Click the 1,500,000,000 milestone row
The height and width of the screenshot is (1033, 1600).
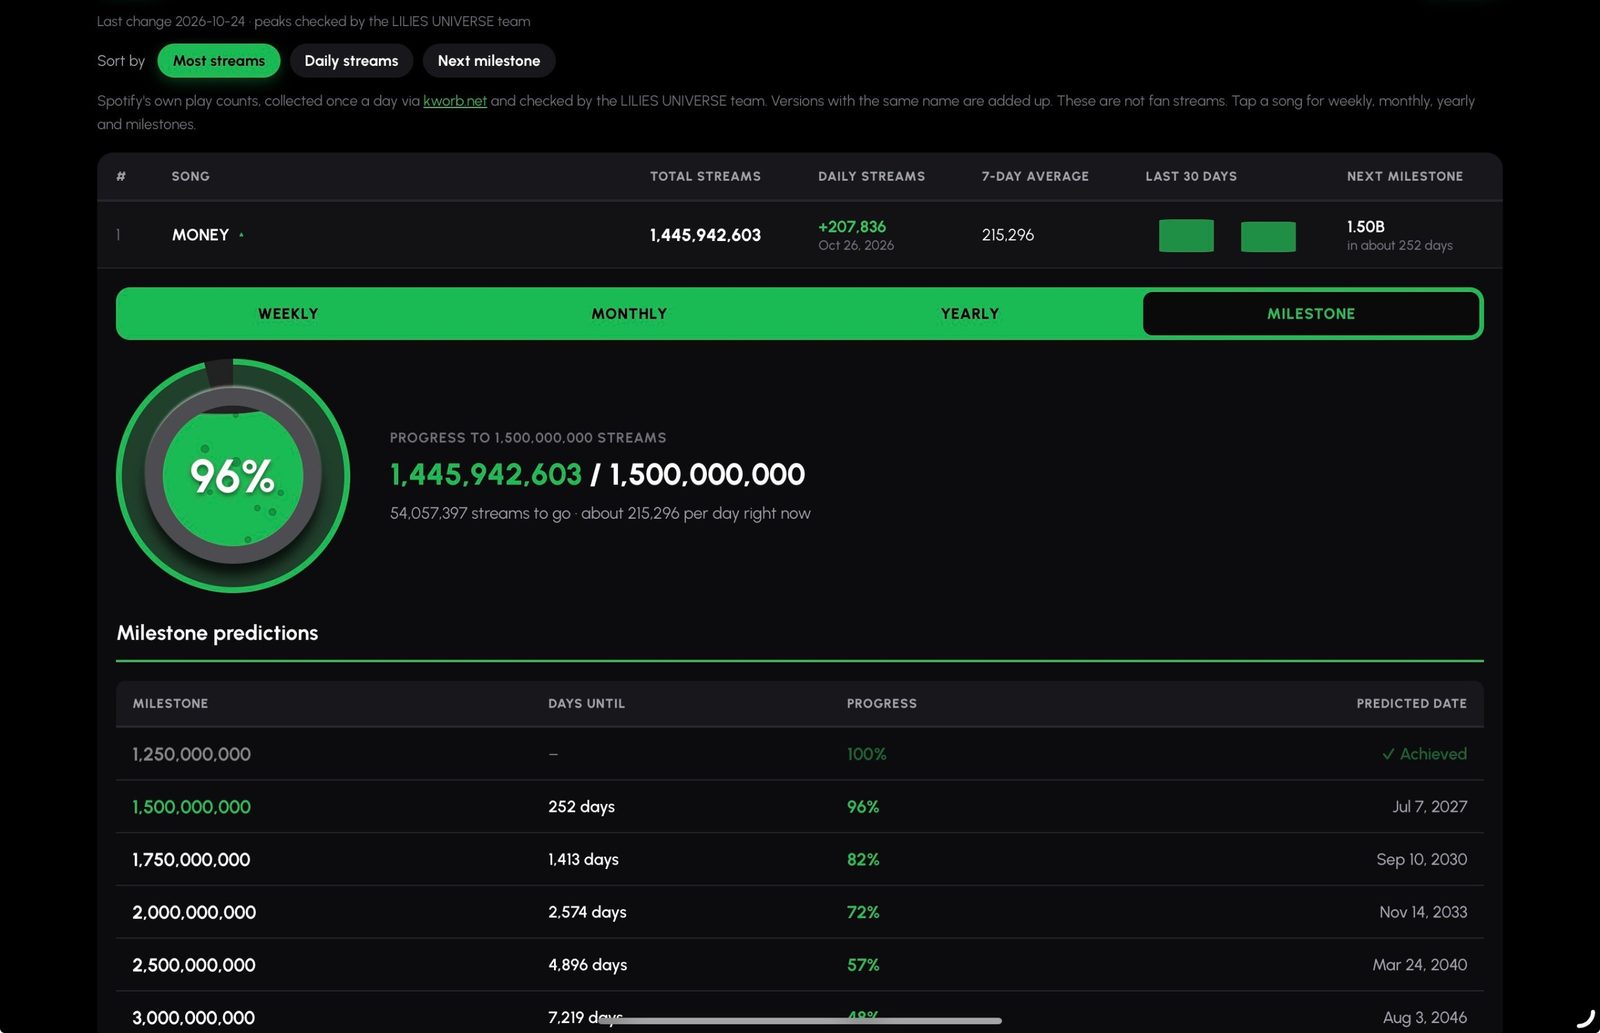coord(800,807)
